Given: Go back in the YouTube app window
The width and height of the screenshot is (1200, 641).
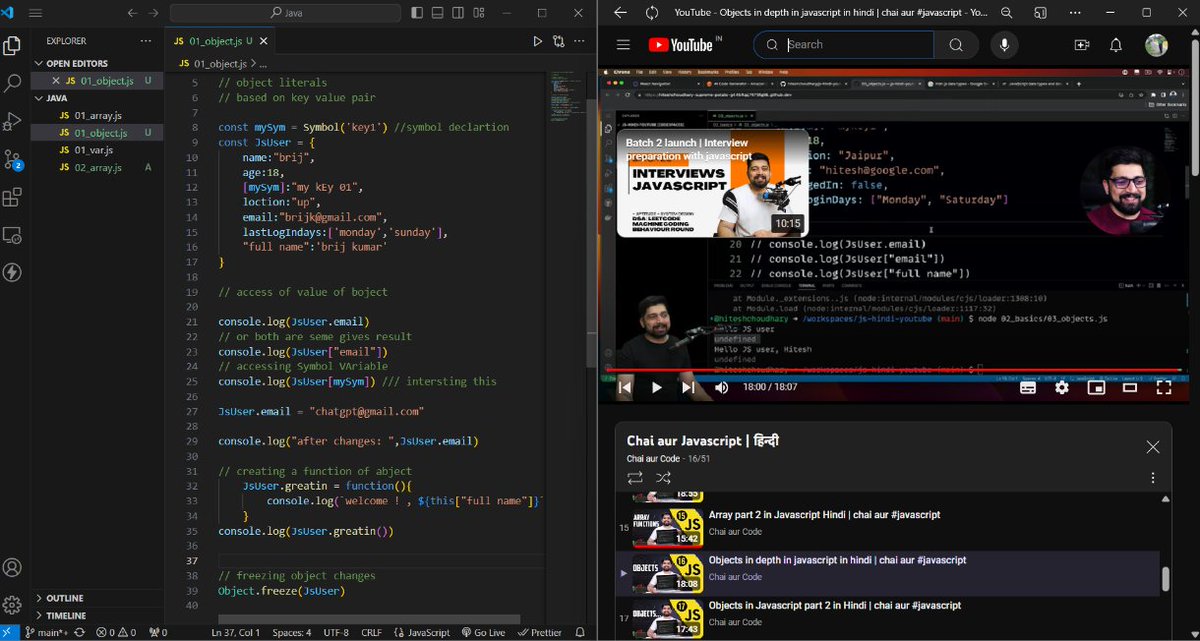Looking at the screenshot, I should point(620,13).
